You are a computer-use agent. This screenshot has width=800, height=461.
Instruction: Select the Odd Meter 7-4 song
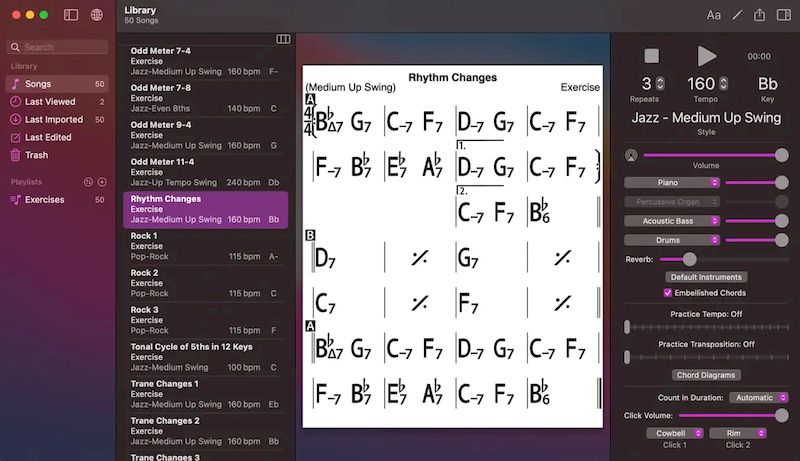pyautogui.click(x=204, y=61)
